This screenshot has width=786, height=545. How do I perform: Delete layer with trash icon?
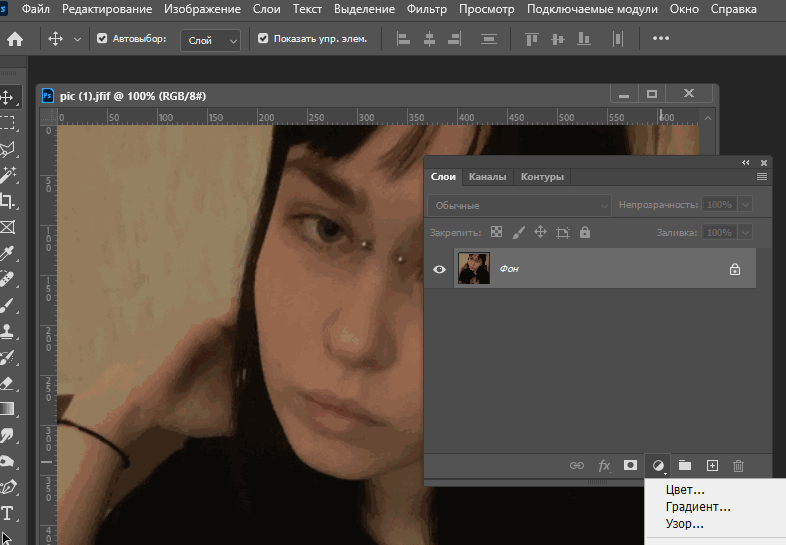tap(738, 466)
